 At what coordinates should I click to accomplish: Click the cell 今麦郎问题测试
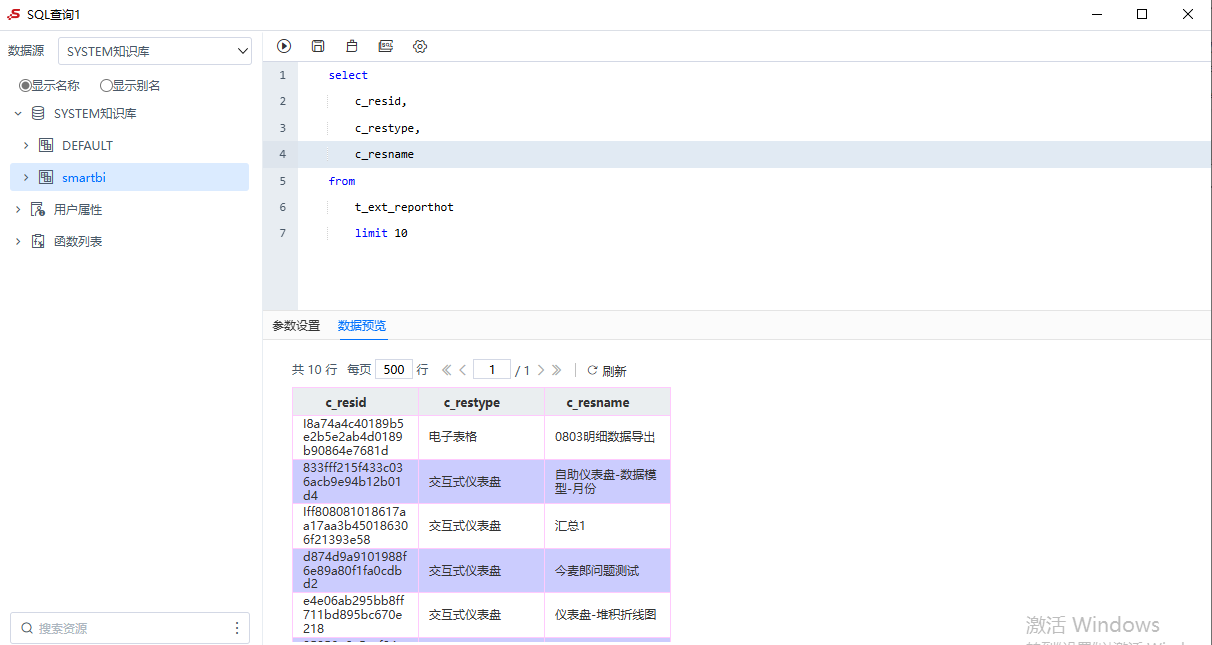click(608, 570)
